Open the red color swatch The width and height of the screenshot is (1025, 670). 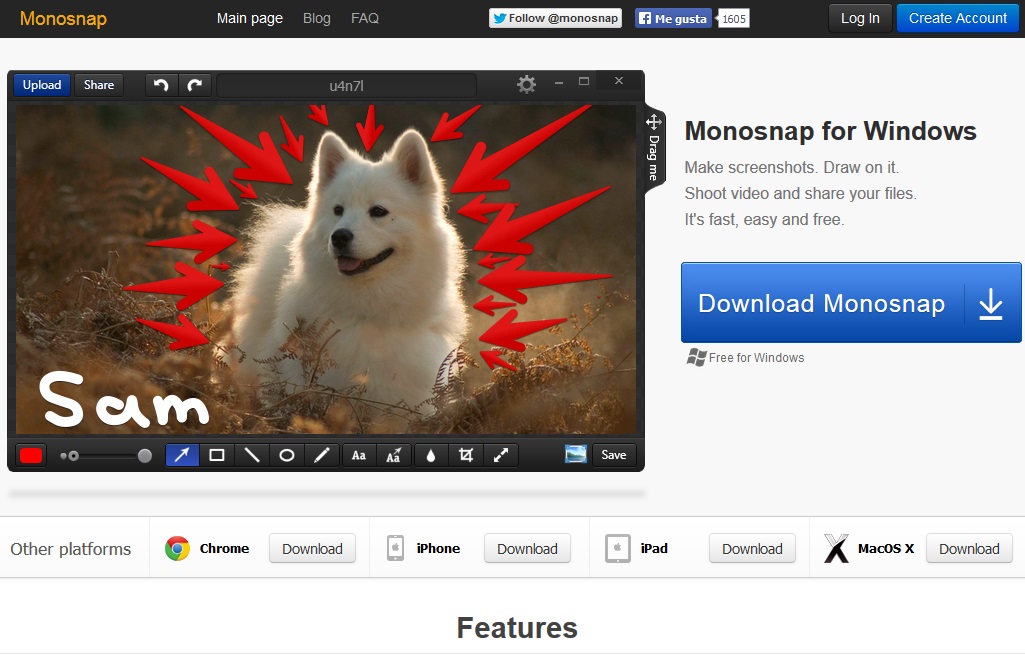(x=31, y=455)
